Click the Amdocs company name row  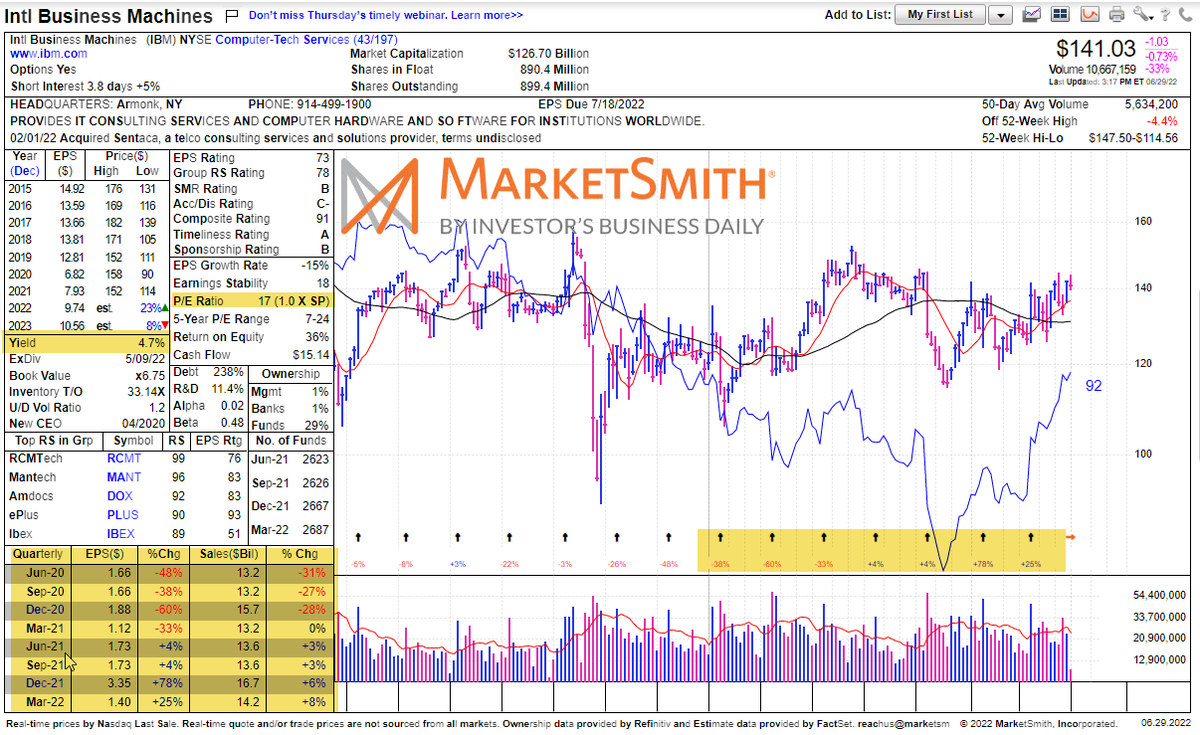[x=31, y=495]
